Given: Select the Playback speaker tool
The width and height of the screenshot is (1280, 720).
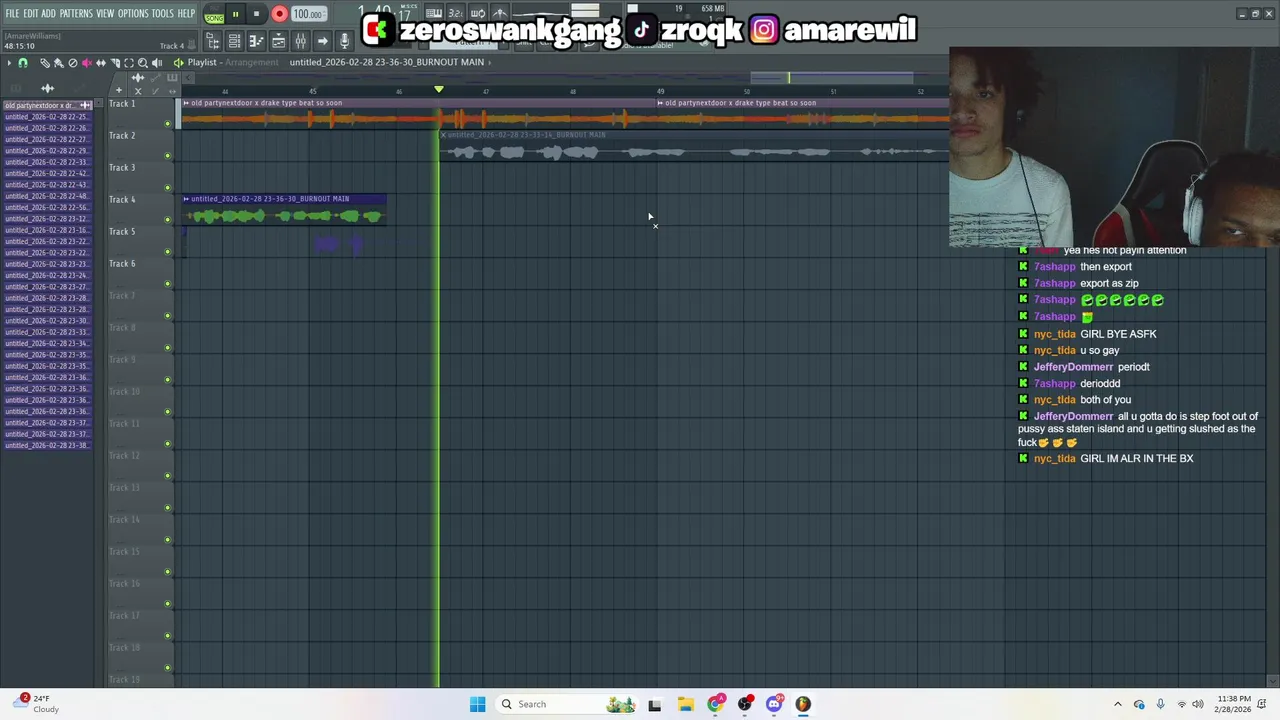Looking at the screenshot, I should pos(157,63).
